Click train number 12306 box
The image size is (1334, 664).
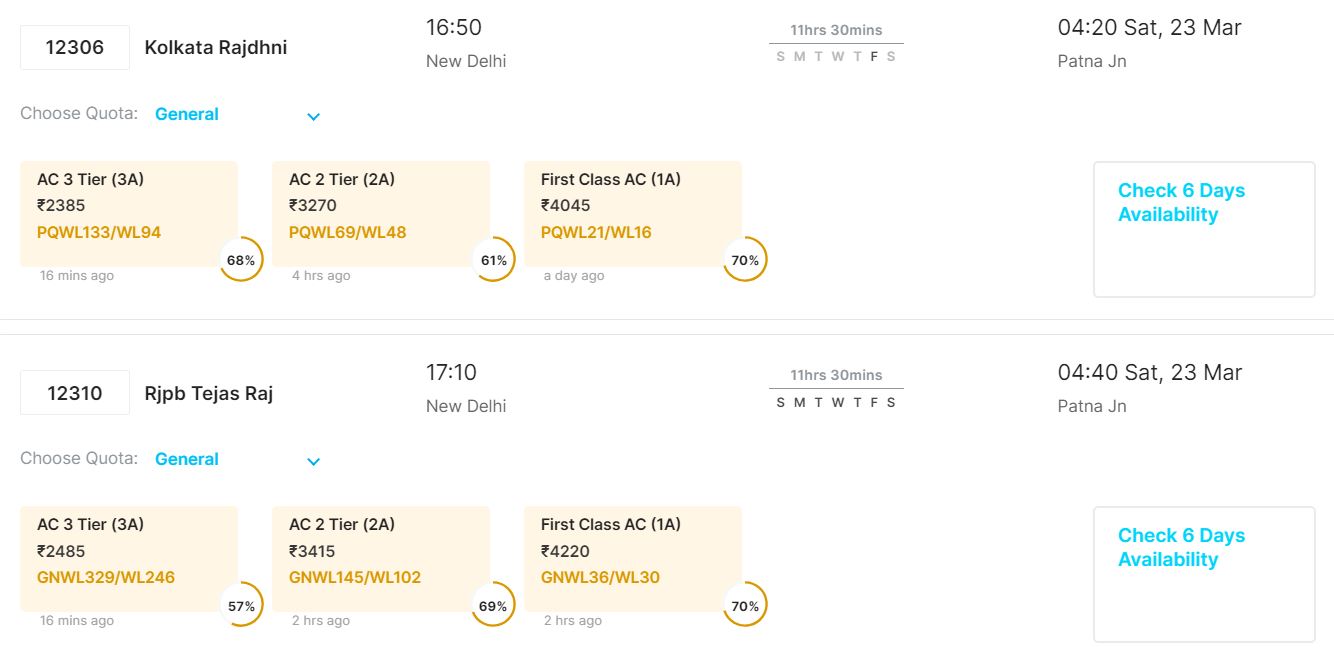click(75, 47)
